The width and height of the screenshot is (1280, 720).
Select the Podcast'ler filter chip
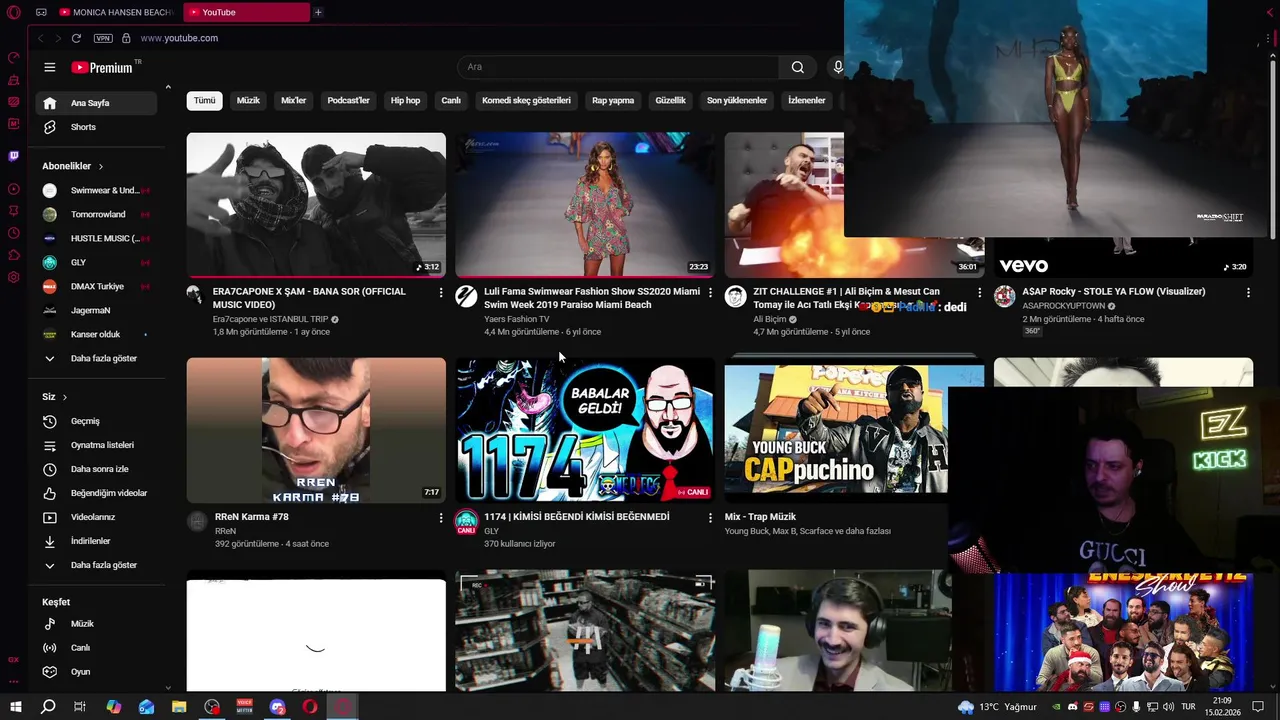(x=348, y=101)
